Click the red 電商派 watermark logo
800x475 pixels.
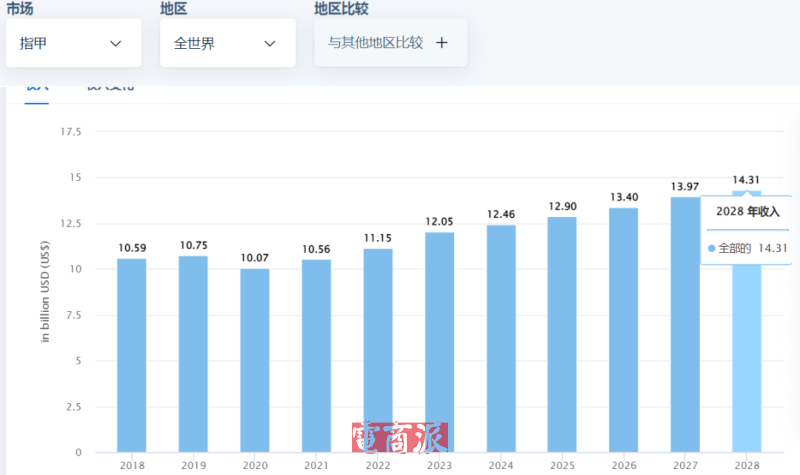399,437
